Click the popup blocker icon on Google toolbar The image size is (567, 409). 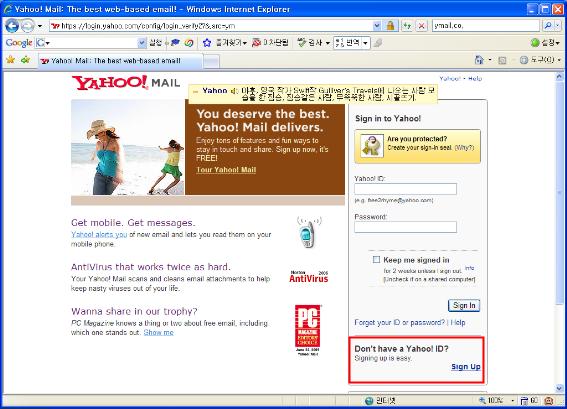pos(256,43)
